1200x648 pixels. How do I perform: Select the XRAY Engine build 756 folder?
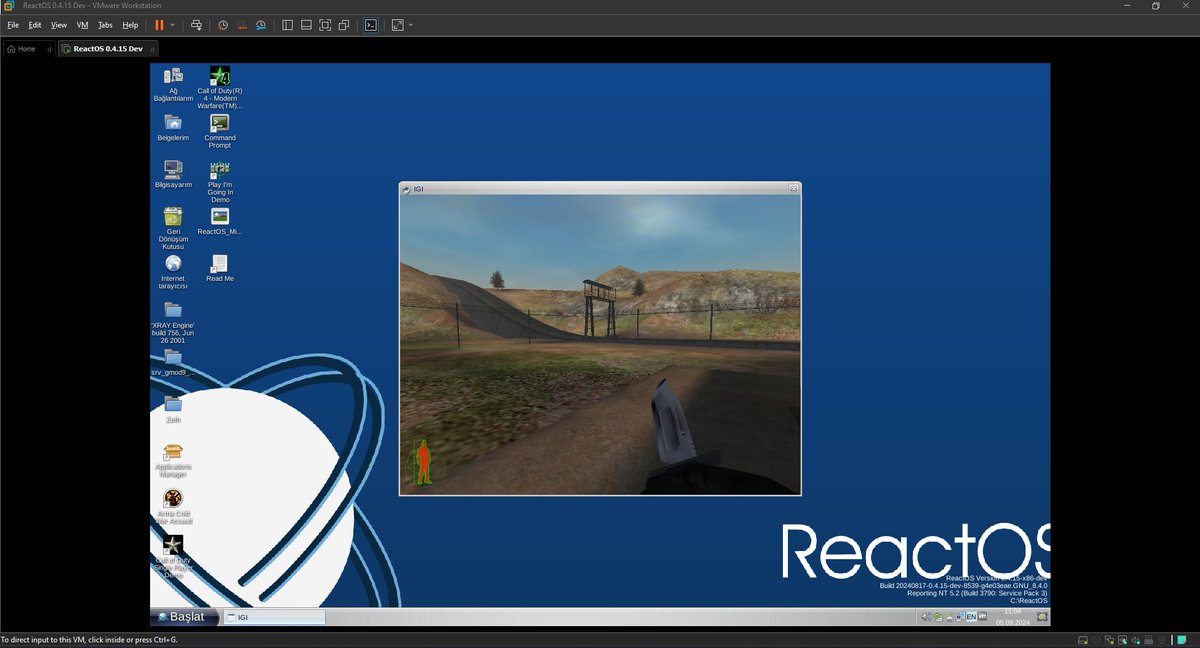click(173, 322)
